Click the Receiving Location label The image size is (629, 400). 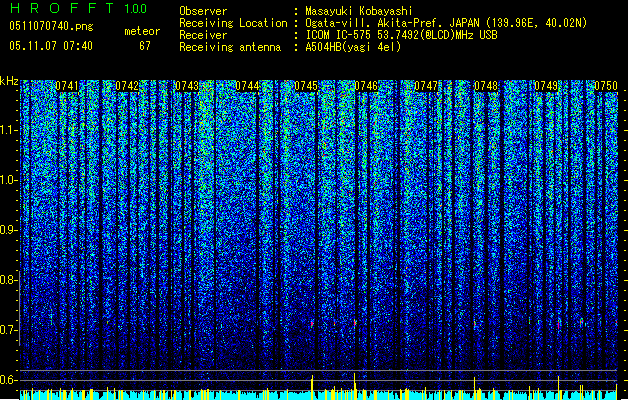tap(233, 23)
